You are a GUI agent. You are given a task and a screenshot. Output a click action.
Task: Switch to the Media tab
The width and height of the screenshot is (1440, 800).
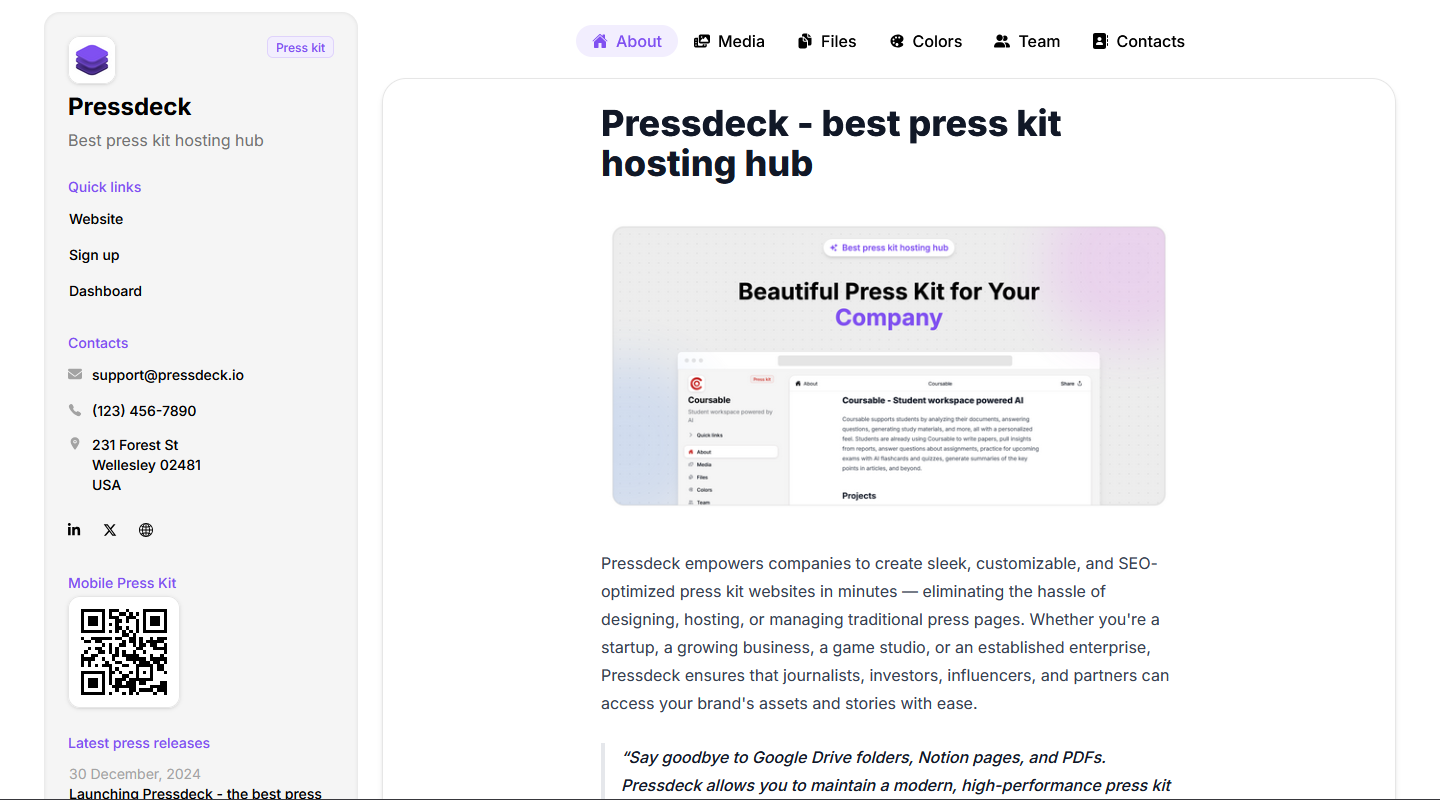pos(729,41)
